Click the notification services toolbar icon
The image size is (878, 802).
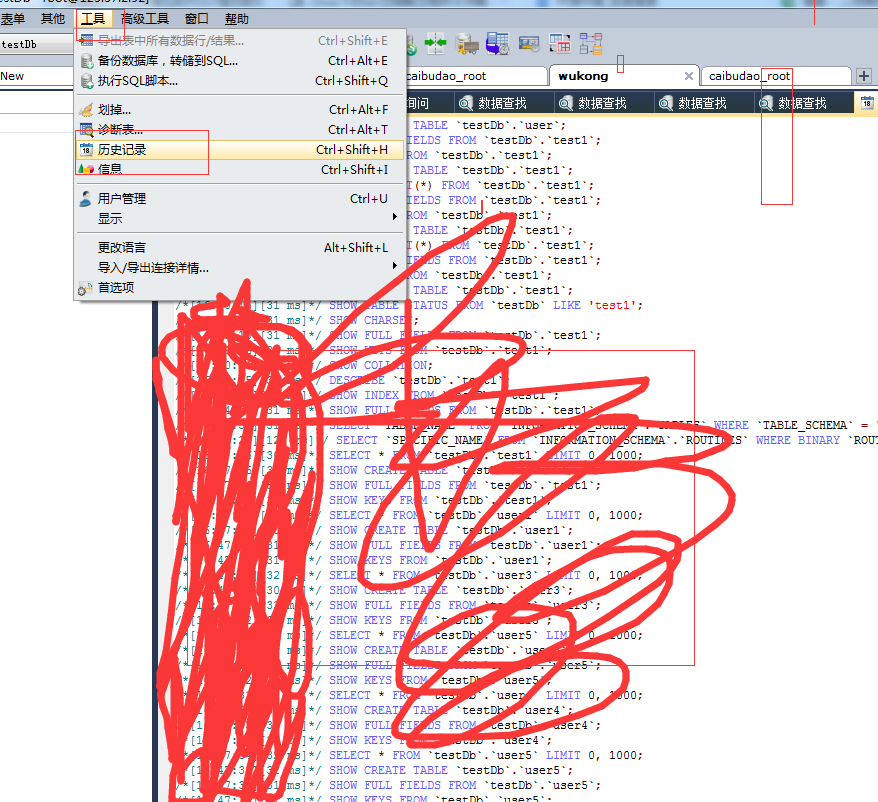(529, 44)
